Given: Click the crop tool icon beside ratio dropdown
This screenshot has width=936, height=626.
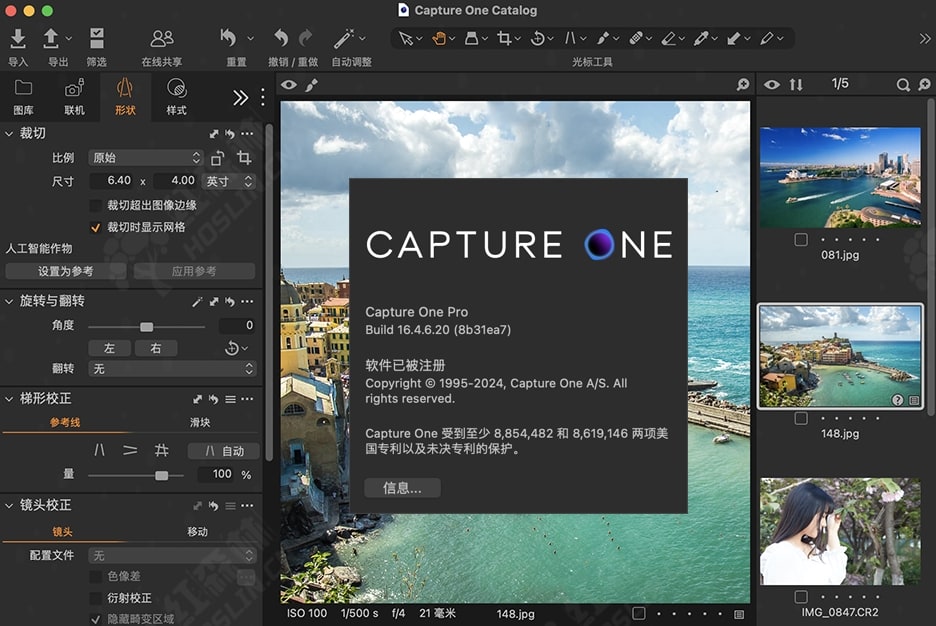Looking at the screenshot, I should (244, 158).
